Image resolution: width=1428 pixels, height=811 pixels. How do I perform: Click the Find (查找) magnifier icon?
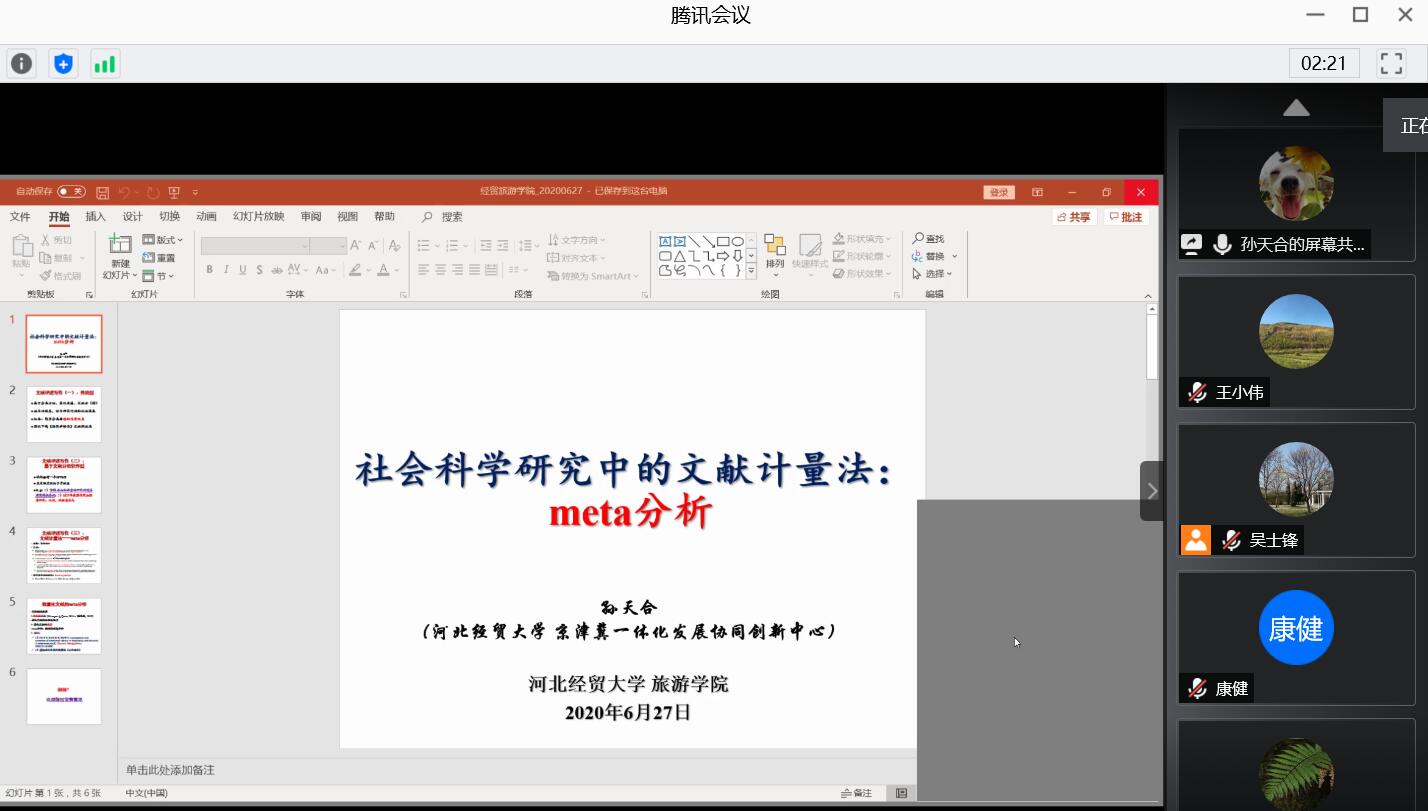pyautogui.click(x=918, y=239)
